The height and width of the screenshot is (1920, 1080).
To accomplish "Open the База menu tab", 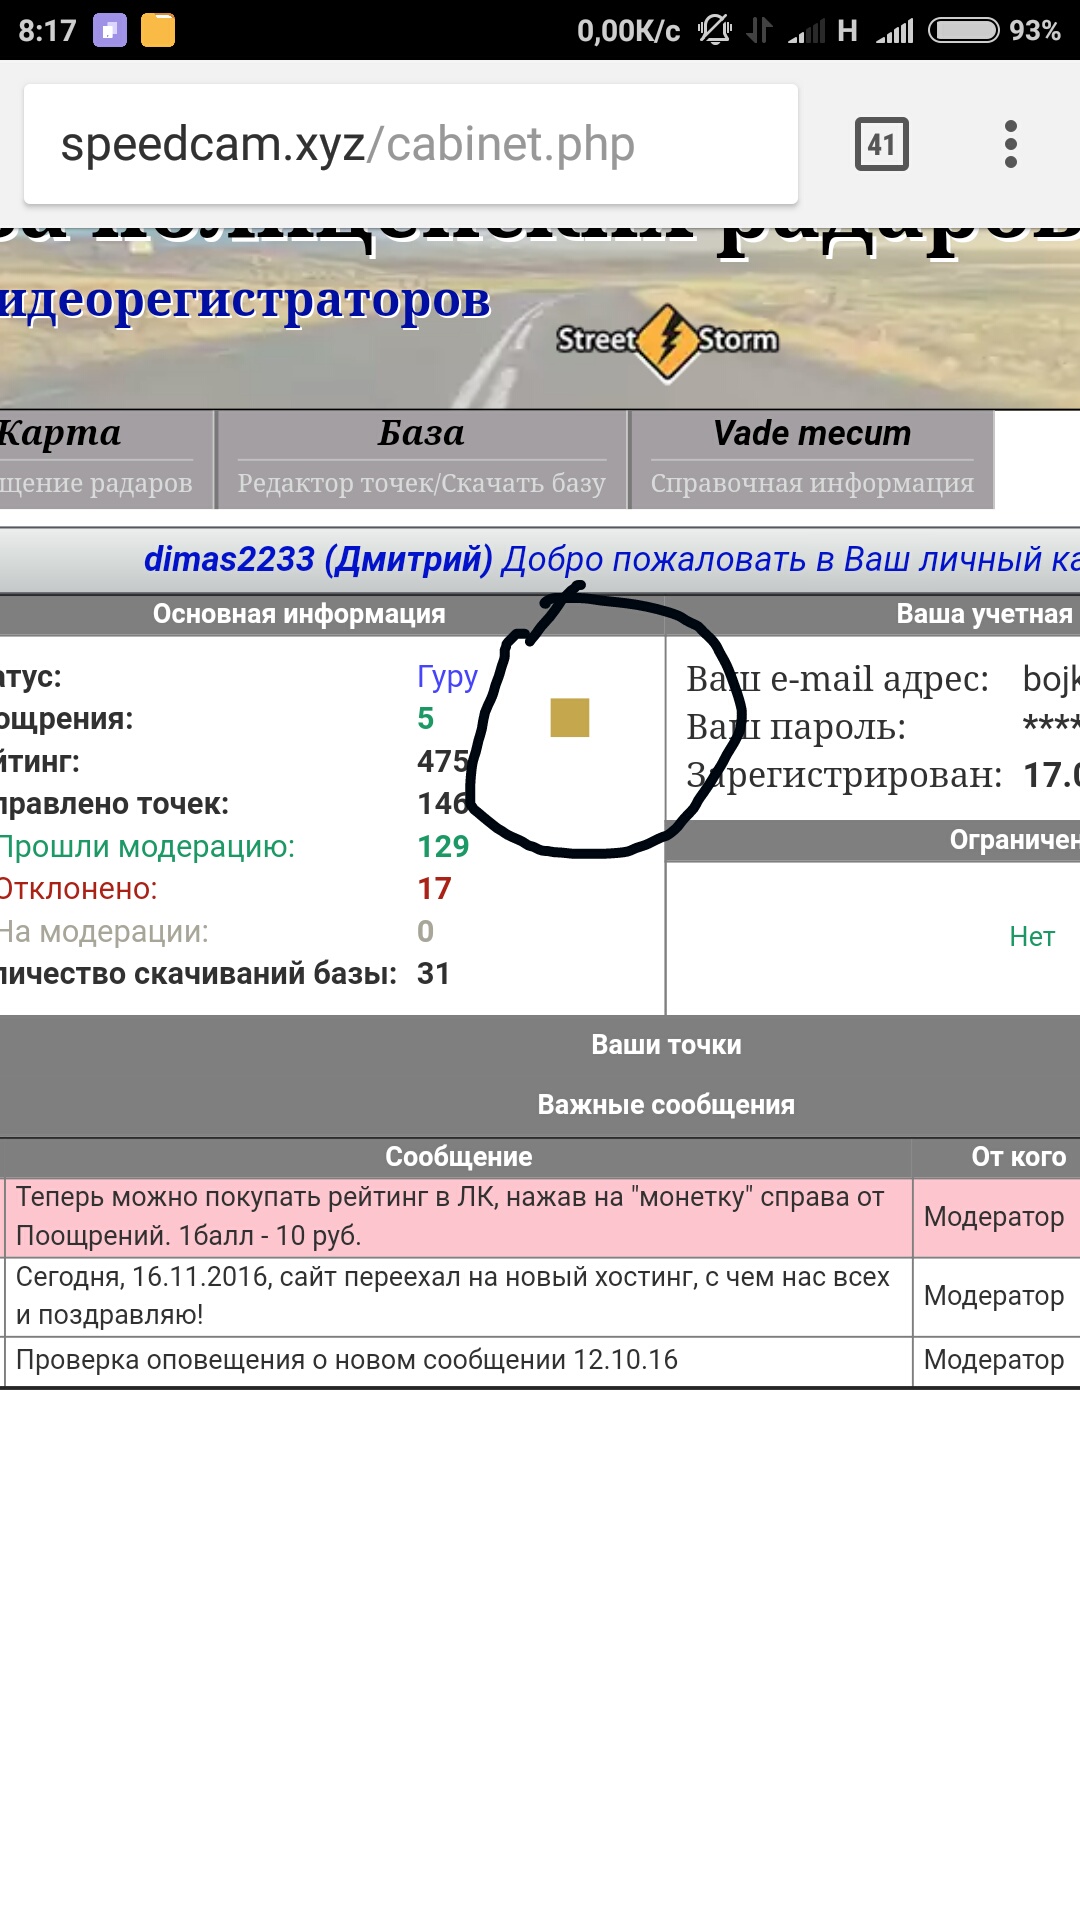I will (421, 434).
